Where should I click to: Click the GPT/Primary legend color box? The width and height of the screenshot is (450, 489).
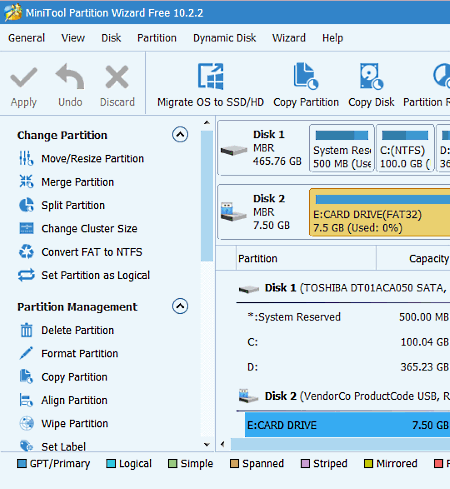pos(22,464)
